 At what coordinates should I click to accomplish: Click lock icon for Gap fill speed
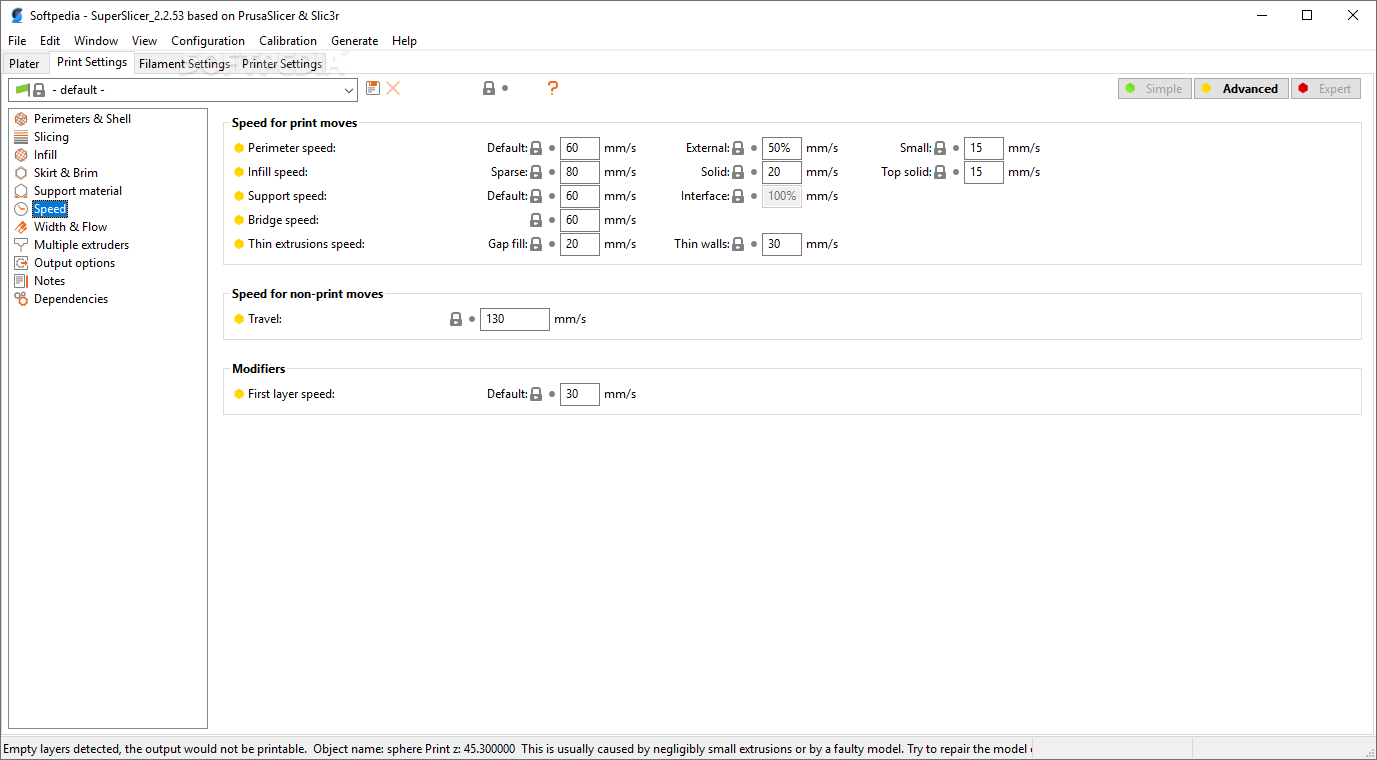click(536, 244)
